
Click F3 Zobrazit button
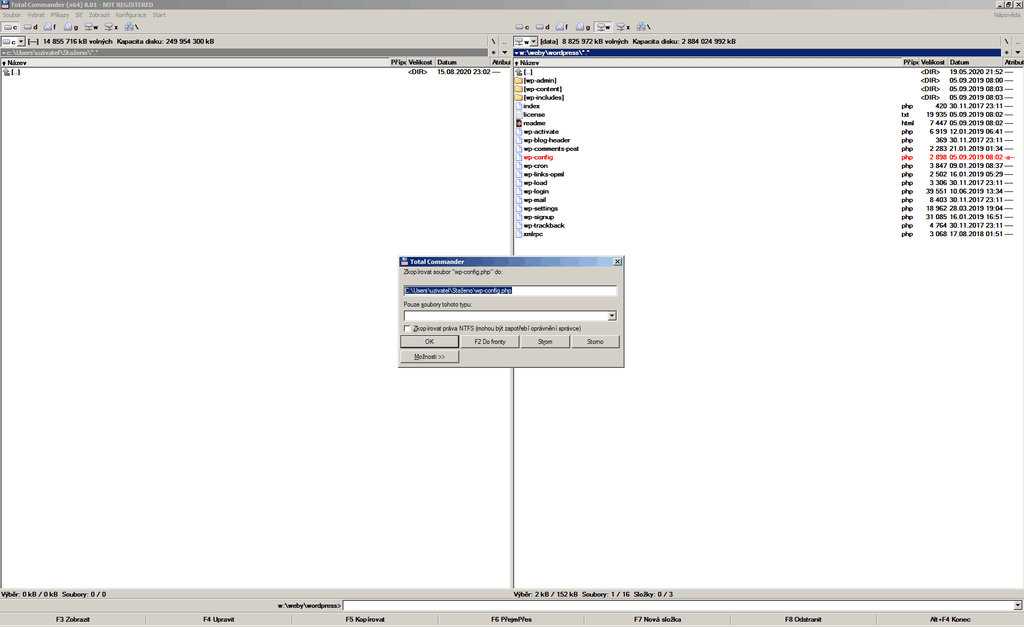[x=72, y=619]
